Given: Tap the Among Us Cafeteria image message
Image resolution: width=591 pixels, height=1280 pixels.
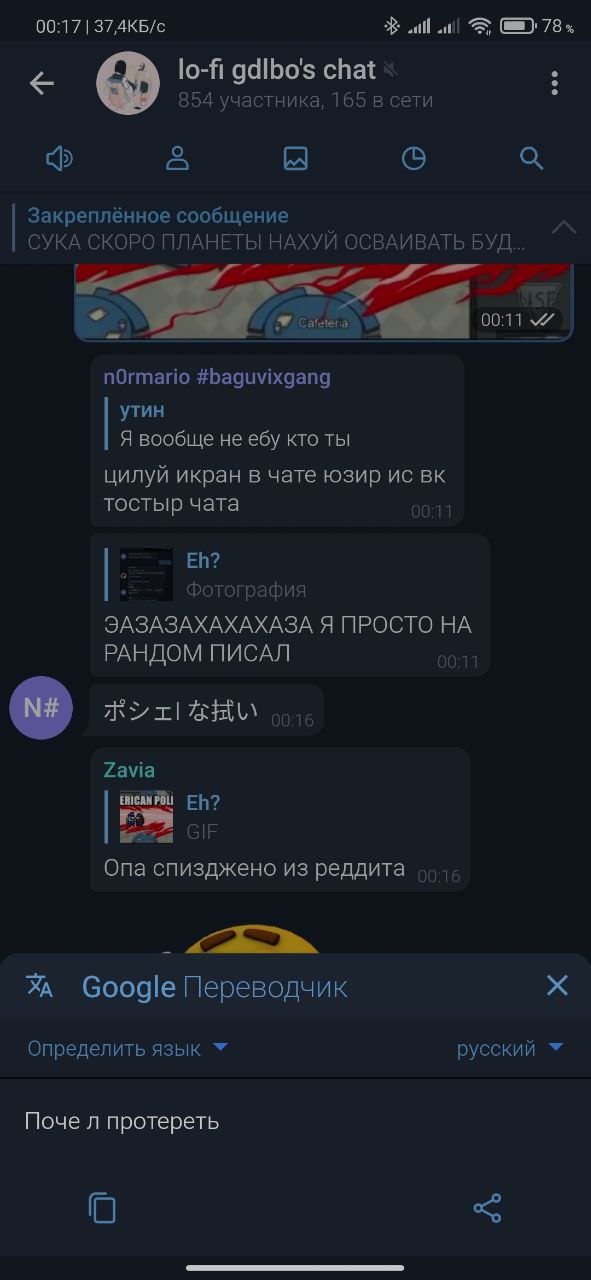Looking at the screenshot, I should pyautogui.click(x=324, y=301).
